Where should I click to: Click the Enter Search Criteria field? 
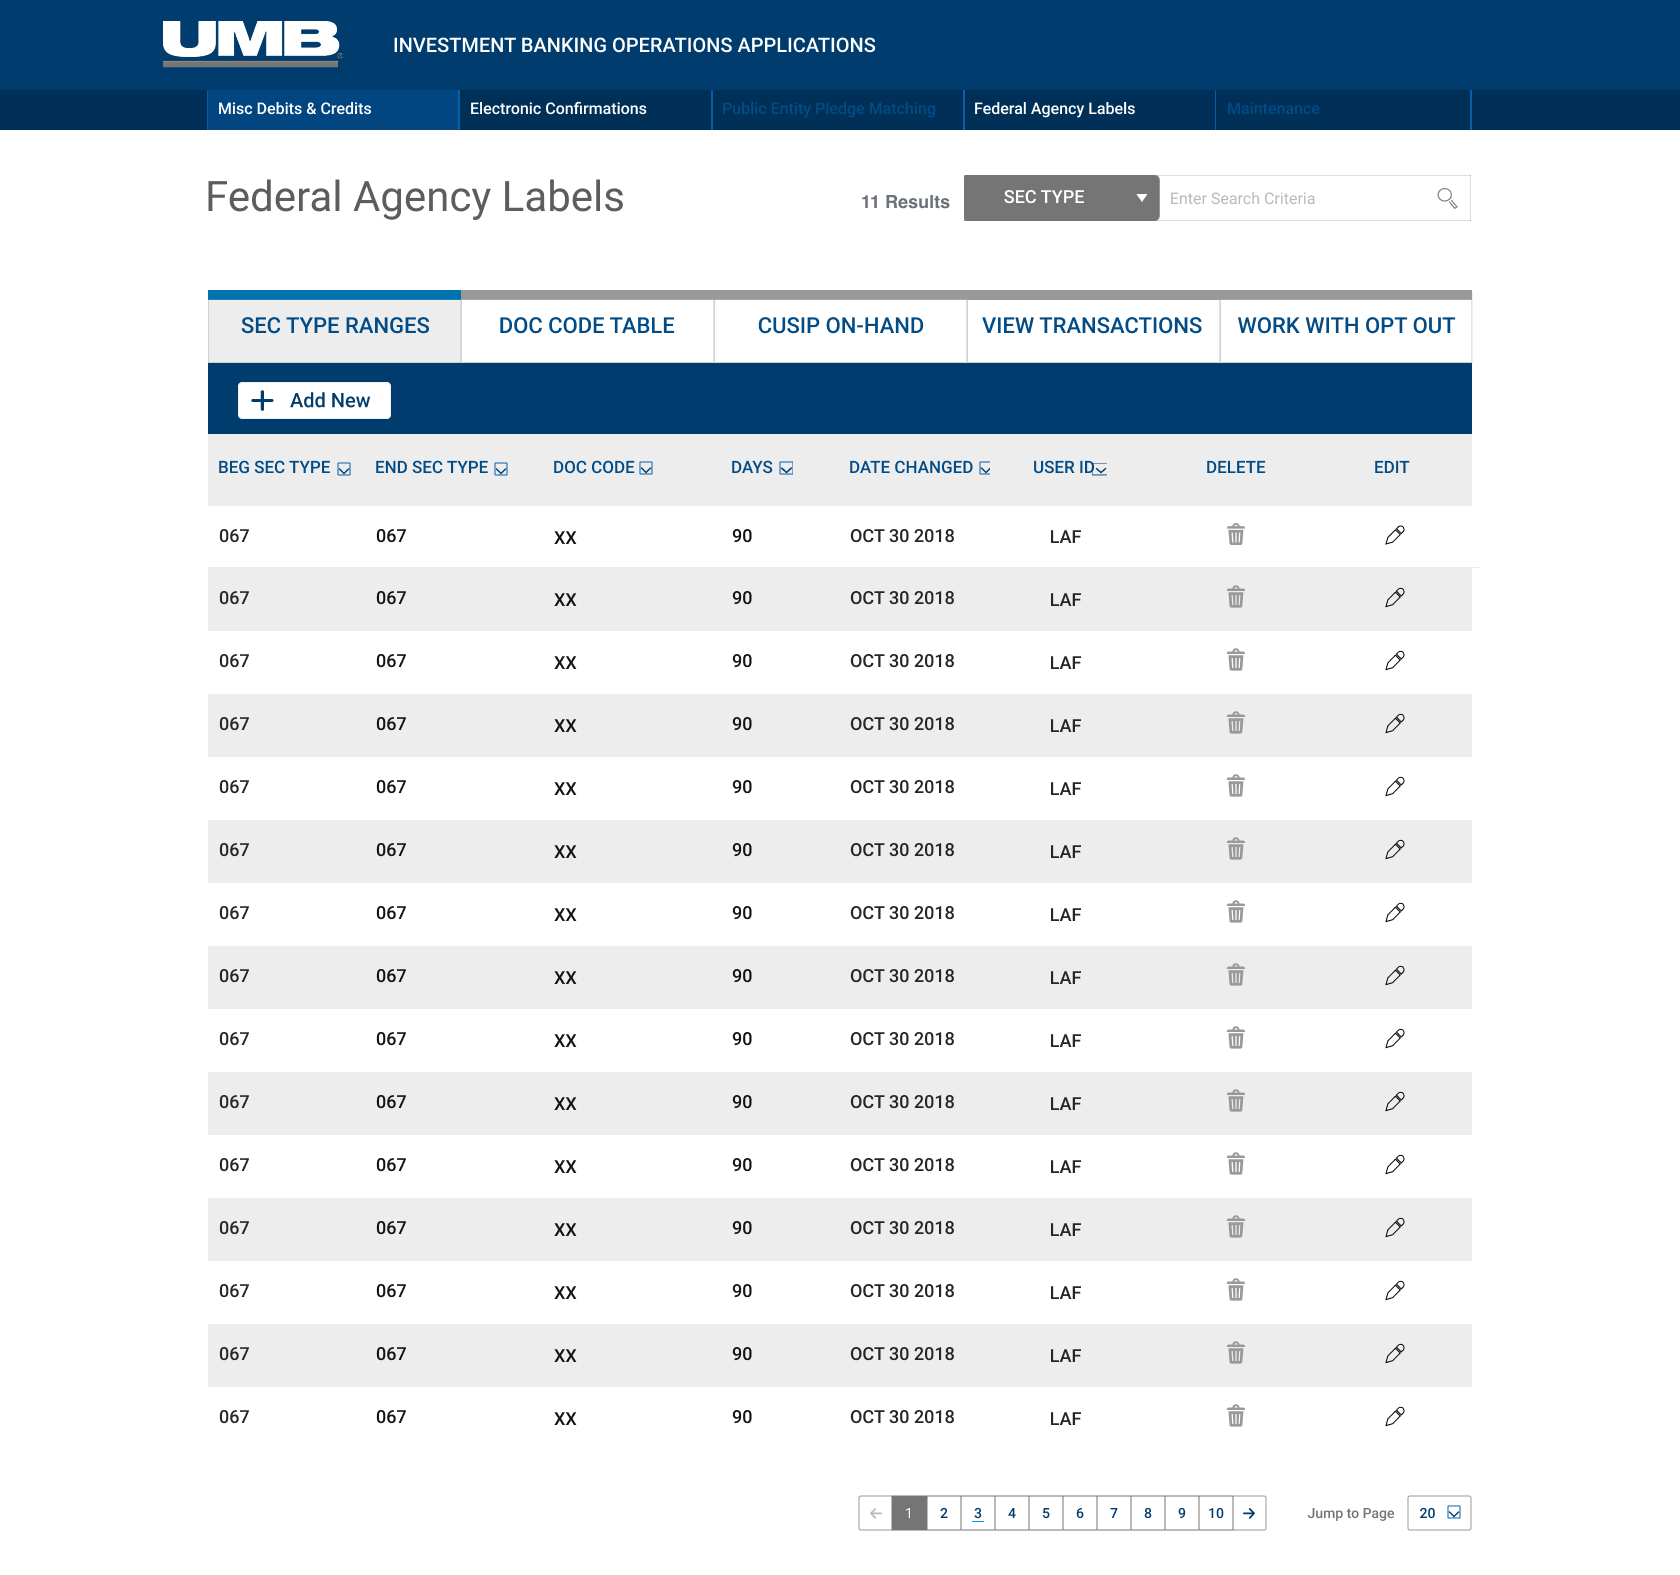pos(1295,198)
